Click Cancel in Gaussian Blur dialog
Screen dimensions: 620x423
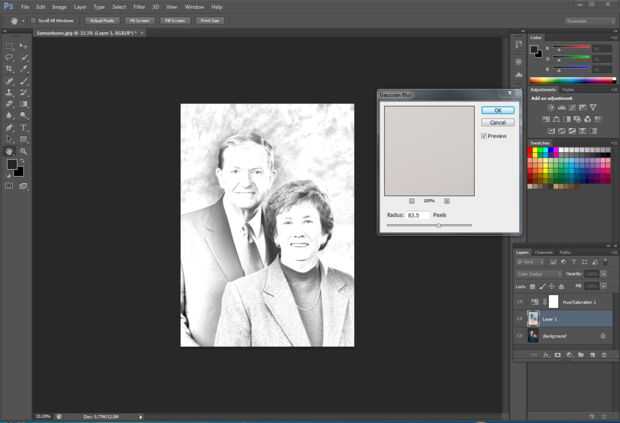tap(498, 123)
